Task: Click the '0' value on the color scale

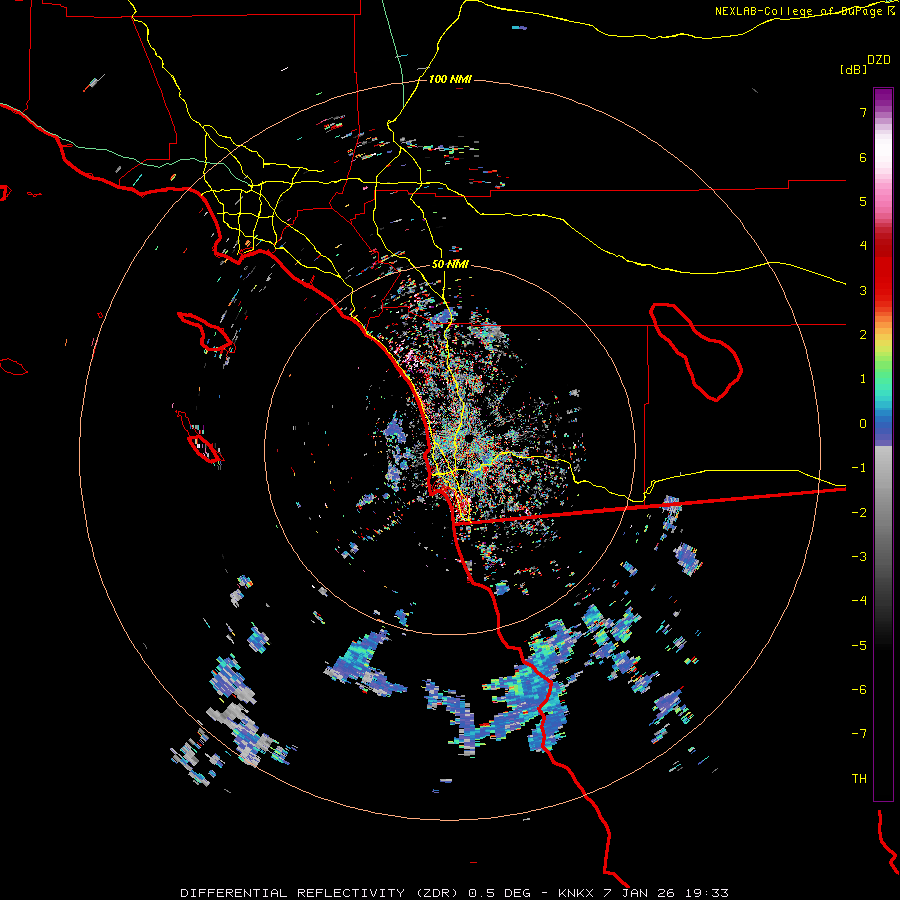Action: point(863,424)
